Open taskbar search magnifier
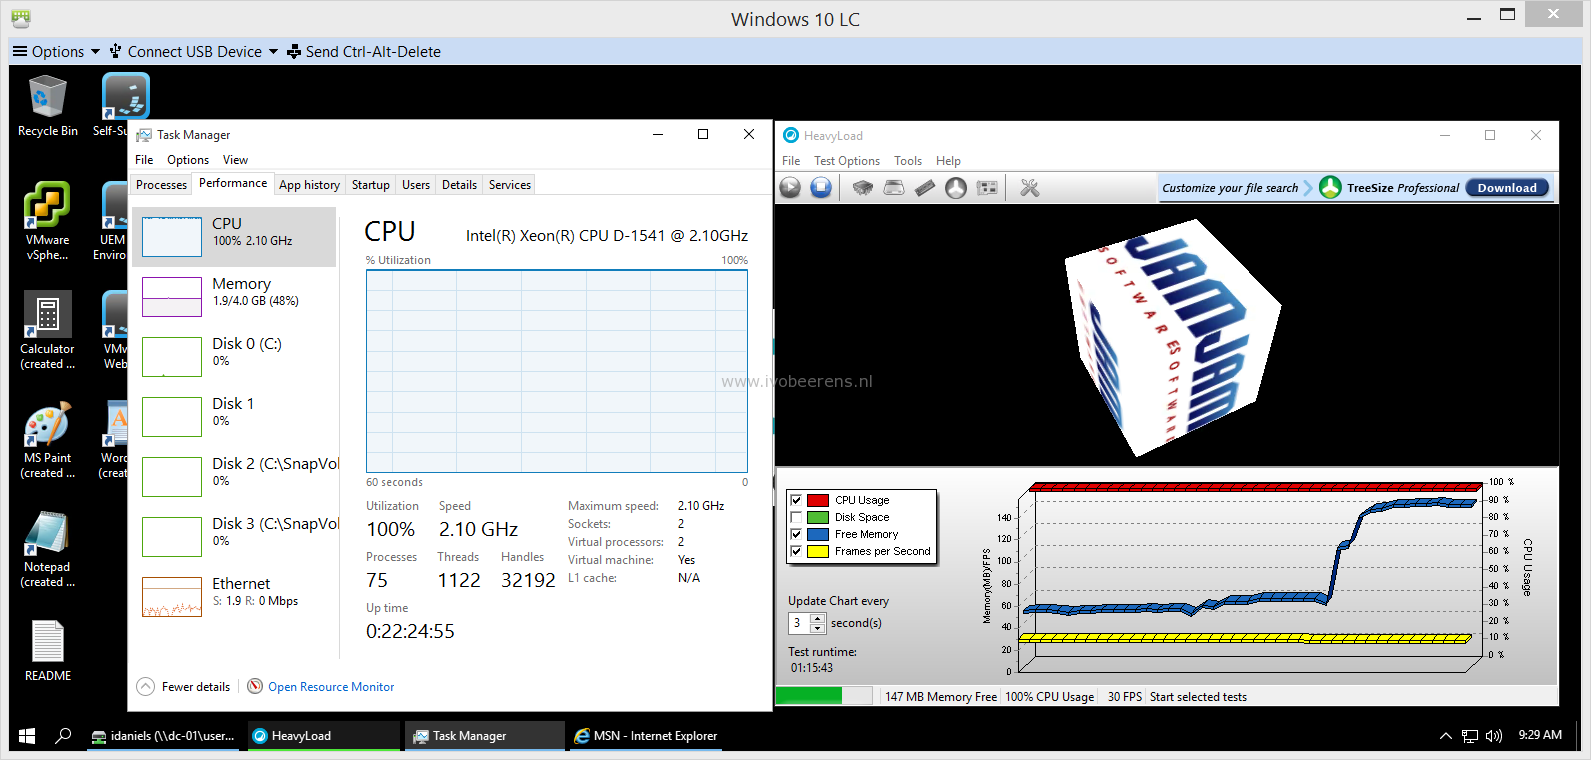Screen dimensions: 1591x760 pos(63,736)
